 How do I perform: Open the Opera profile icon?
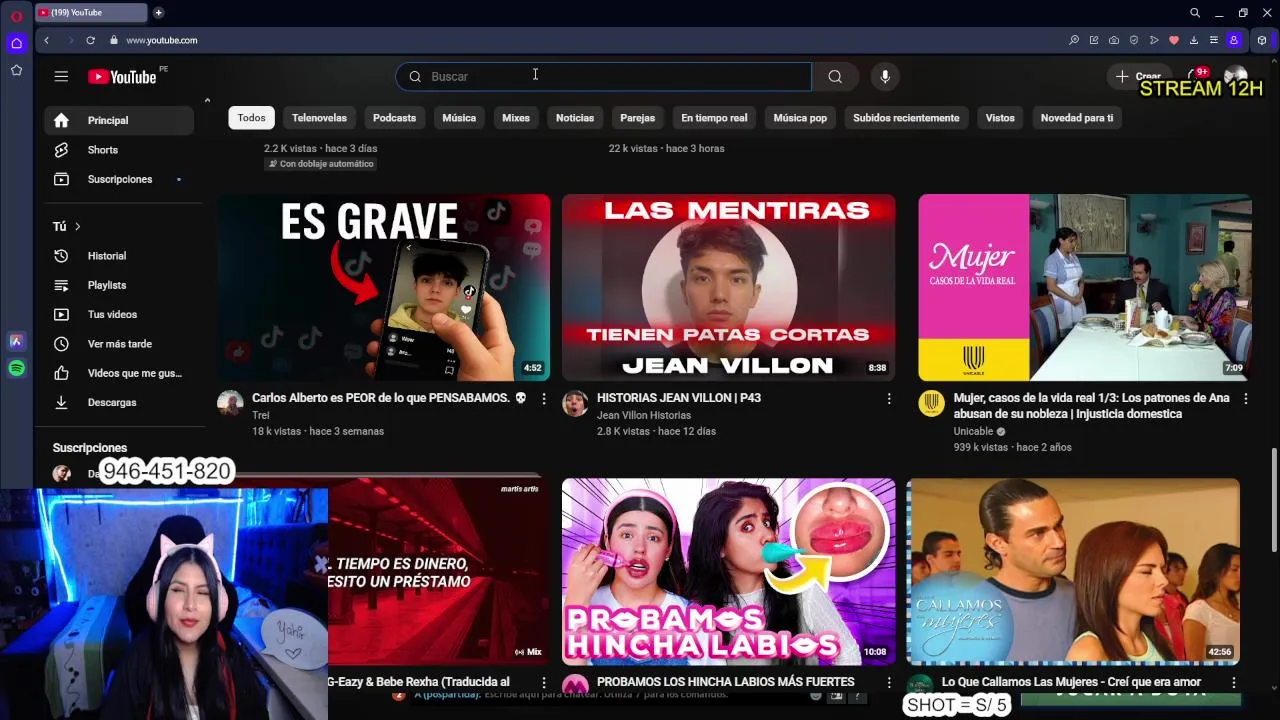[x=1234, y=40]
